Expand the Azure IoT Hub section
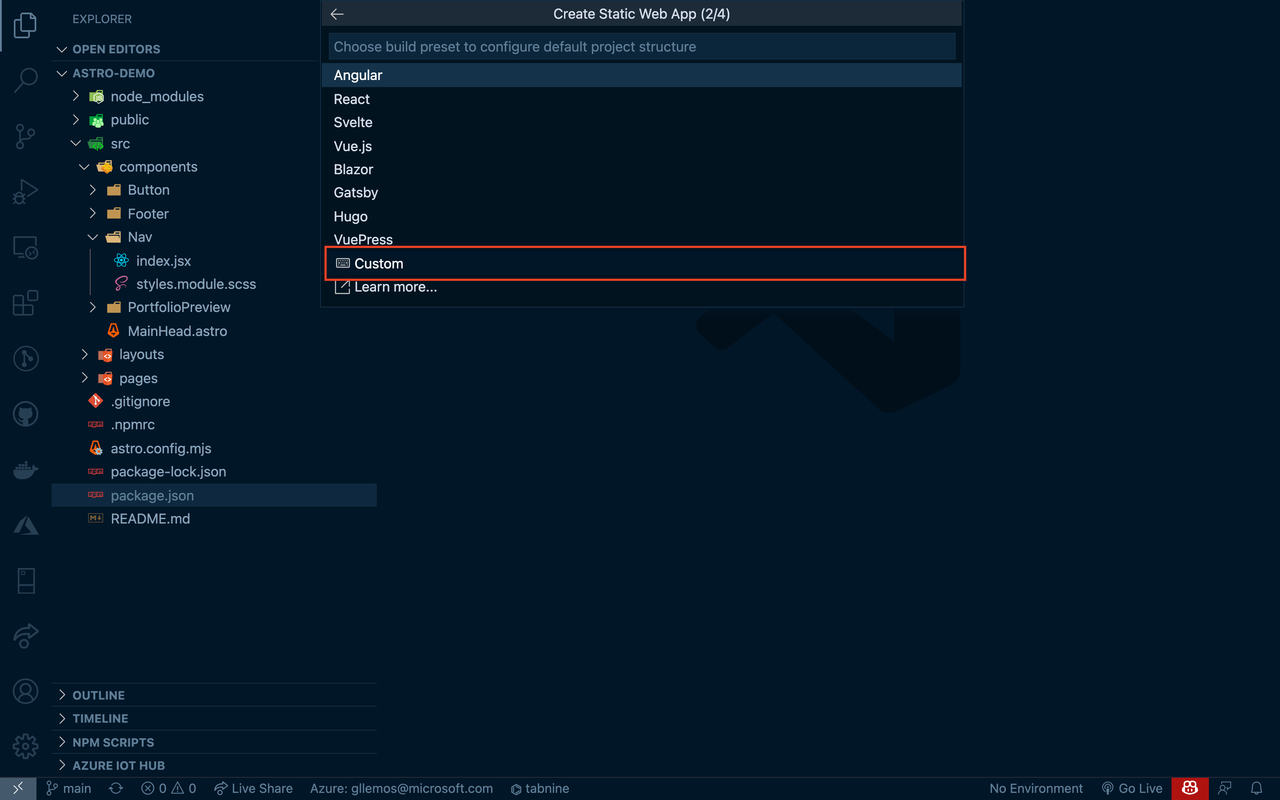Viewport: 1280px width, 800px height. coord(214,765)
